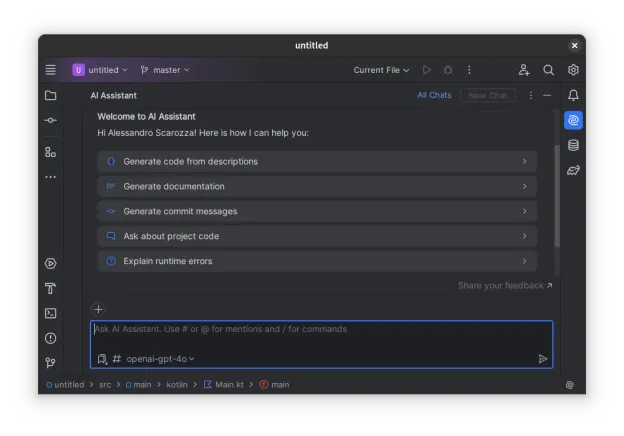Open the Git tool window
The width and height of the screenshot is (624, 436).
pos(50,363)
